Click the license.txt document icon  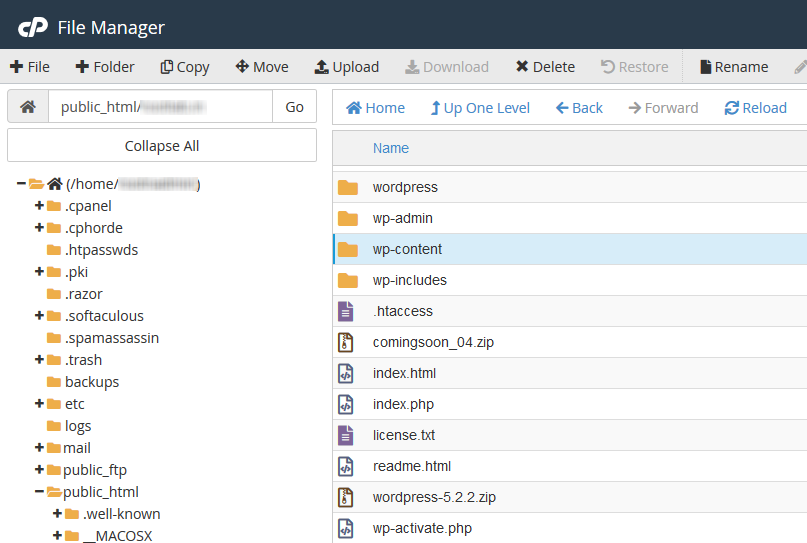(346, 435)
